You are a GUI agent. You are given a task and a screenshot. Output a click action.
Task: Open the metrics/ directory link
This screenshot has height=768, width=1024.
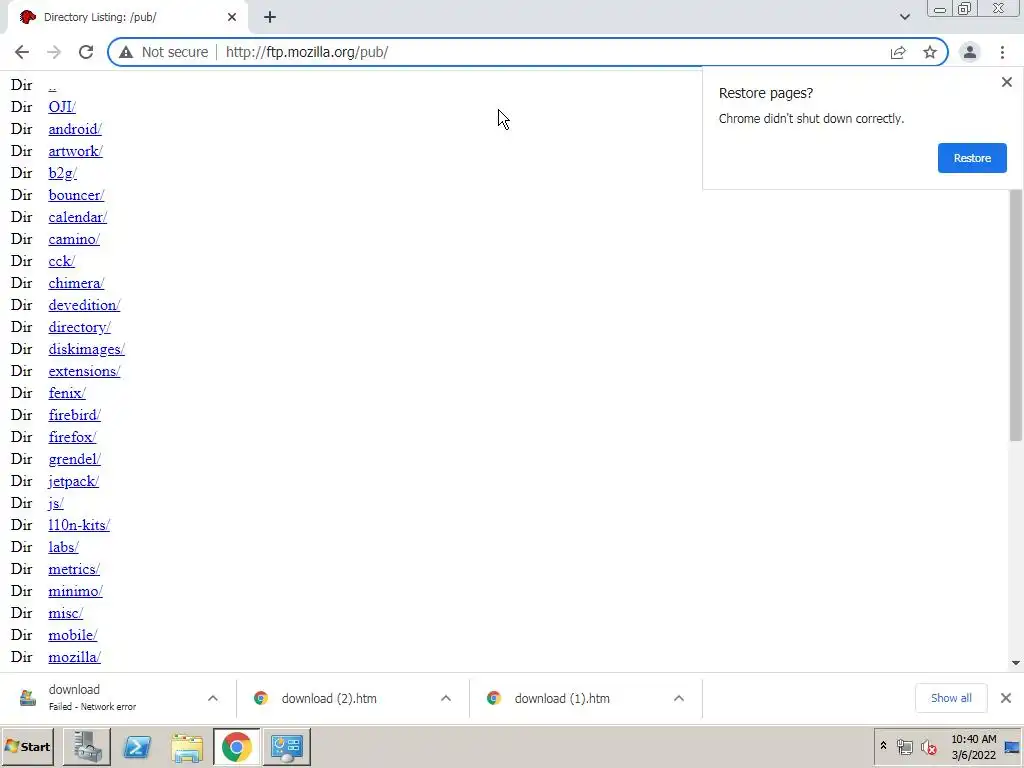click(74, 569)
